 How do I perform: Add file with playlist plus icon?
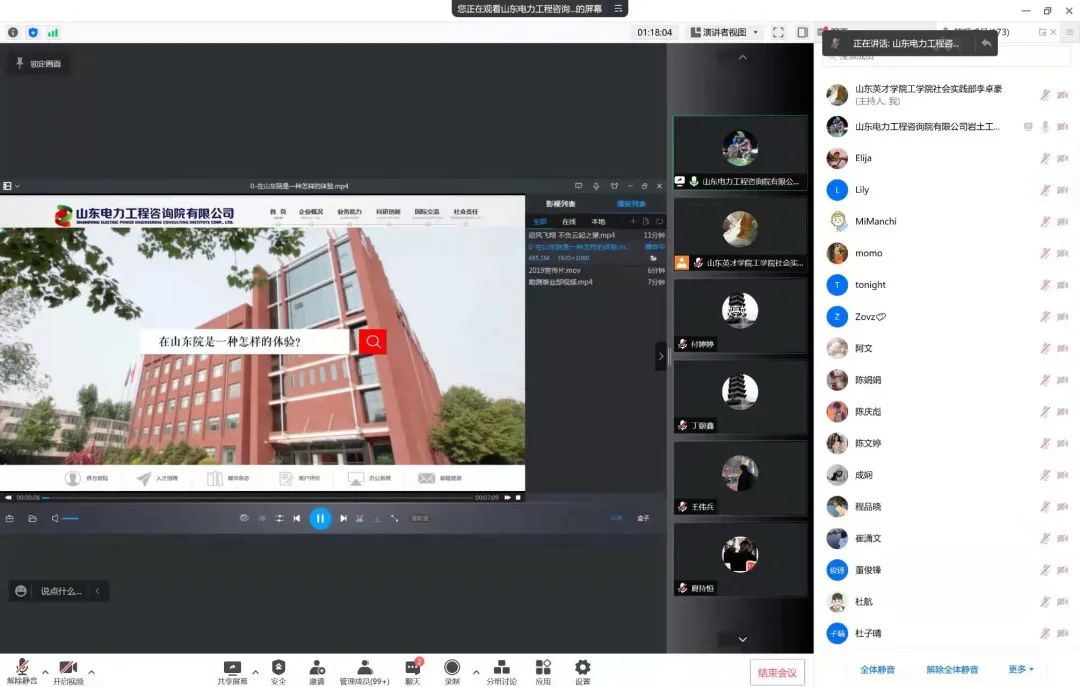[632, 221]
